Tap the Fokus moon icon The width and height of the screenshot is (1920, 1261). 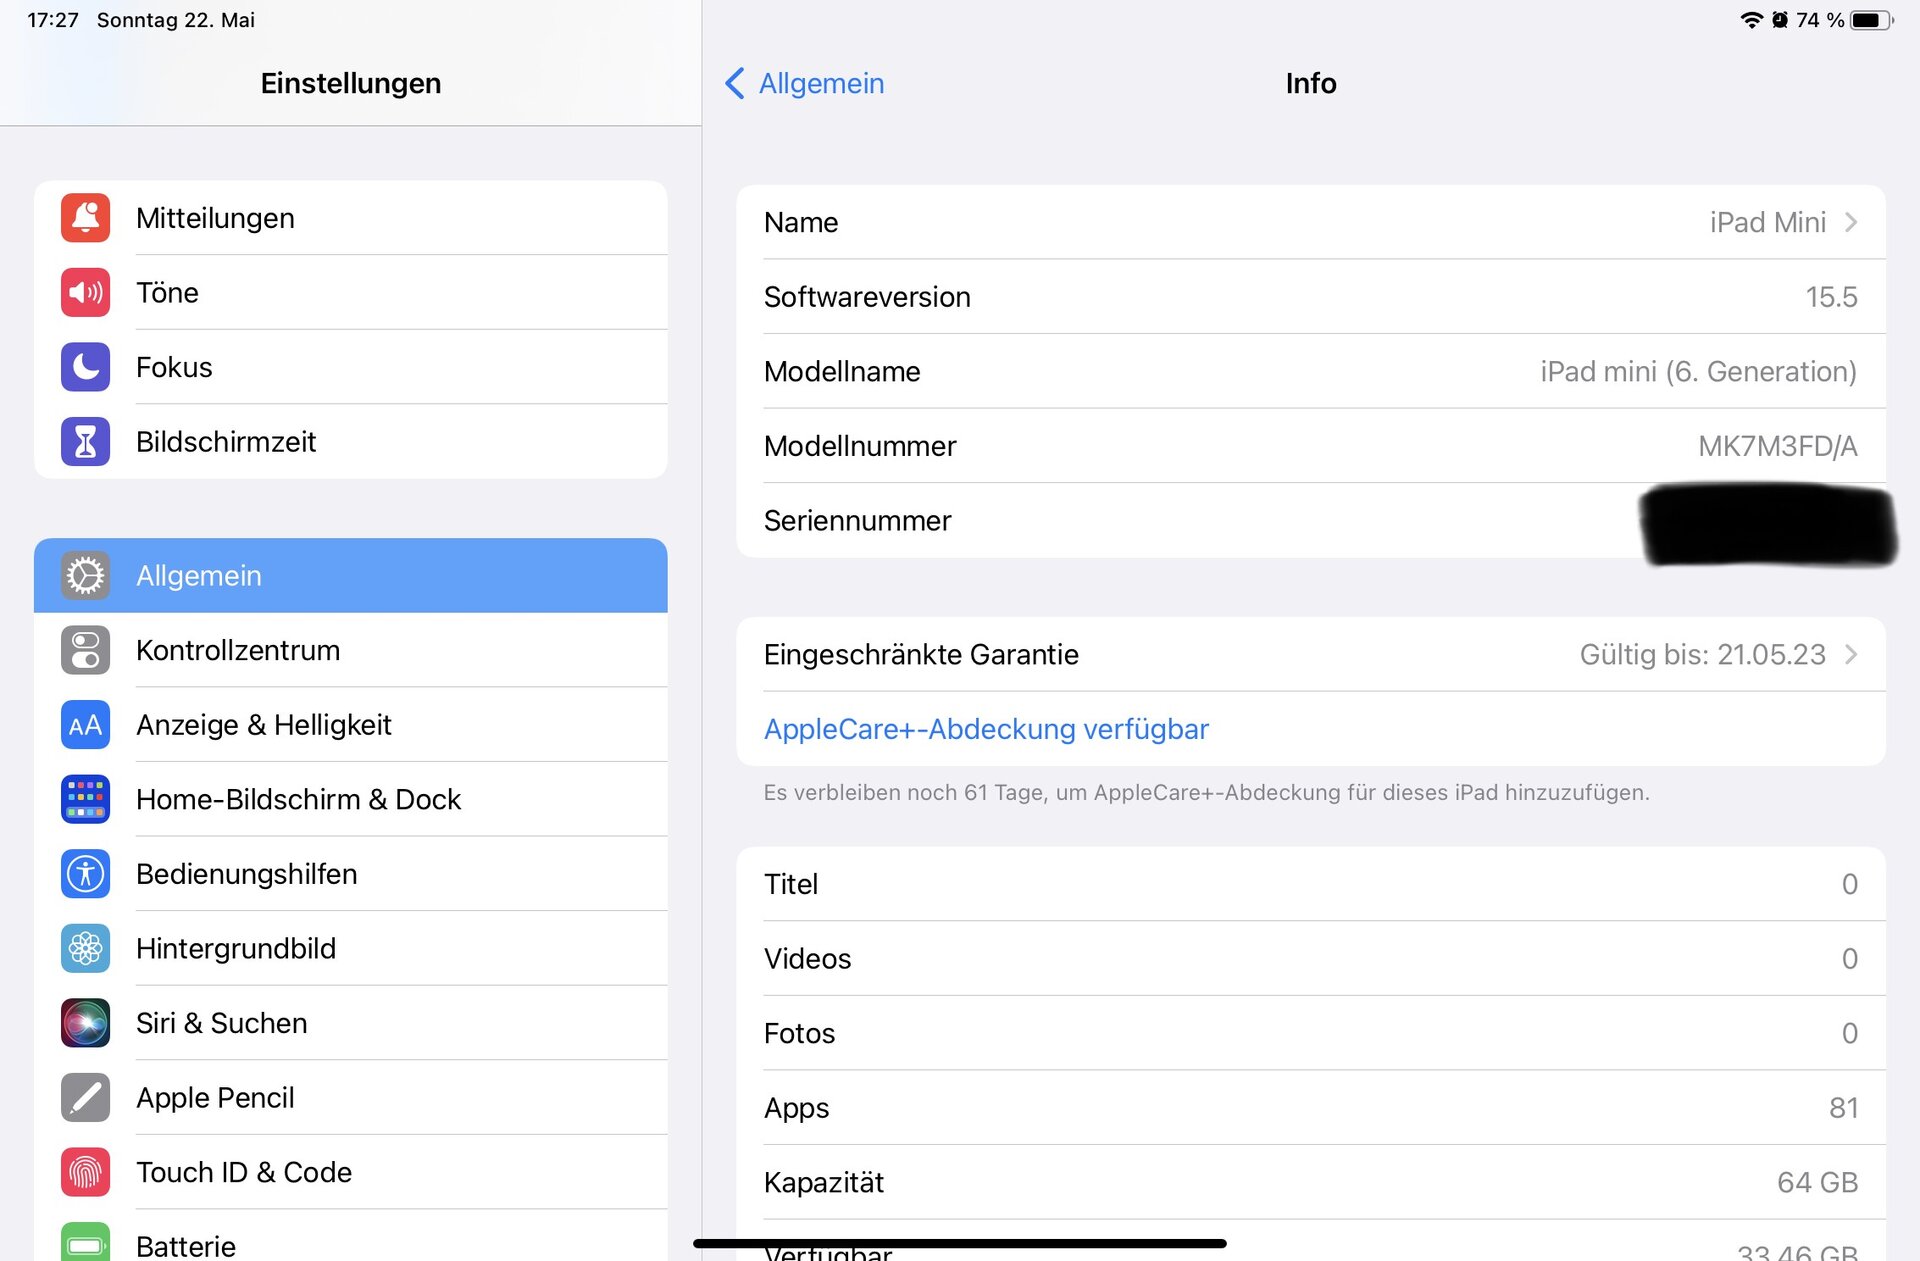tap(85, 367)
